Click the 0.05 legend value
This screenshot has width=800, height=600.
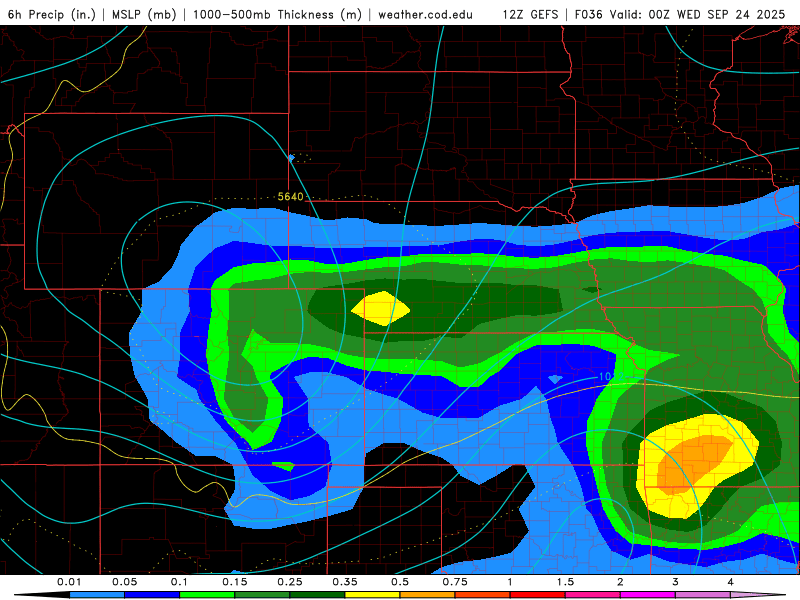[x=124, y=582]
